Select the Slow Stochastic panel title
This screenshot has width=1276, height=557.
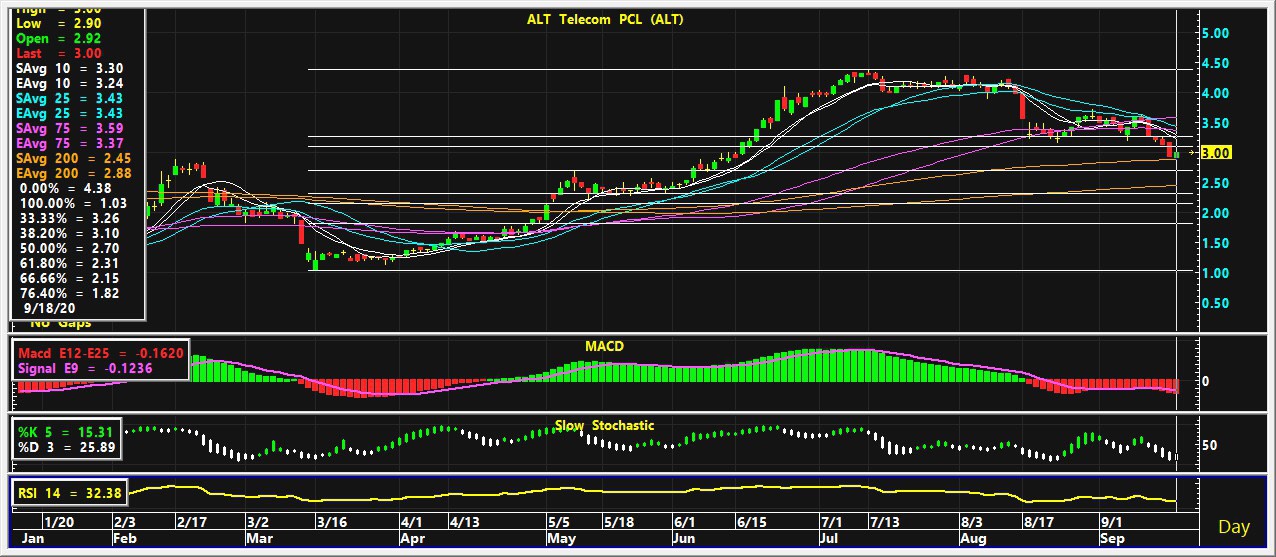click(605, 425)
